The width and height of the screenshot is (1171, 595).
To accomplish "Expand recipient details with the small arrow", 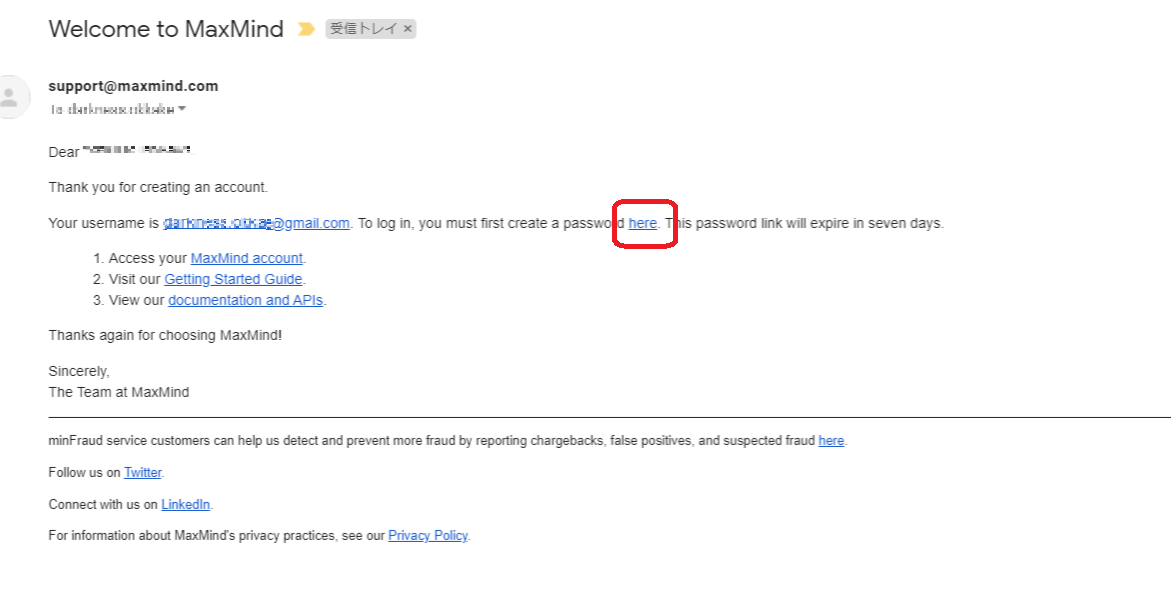I will coord(182,110).
